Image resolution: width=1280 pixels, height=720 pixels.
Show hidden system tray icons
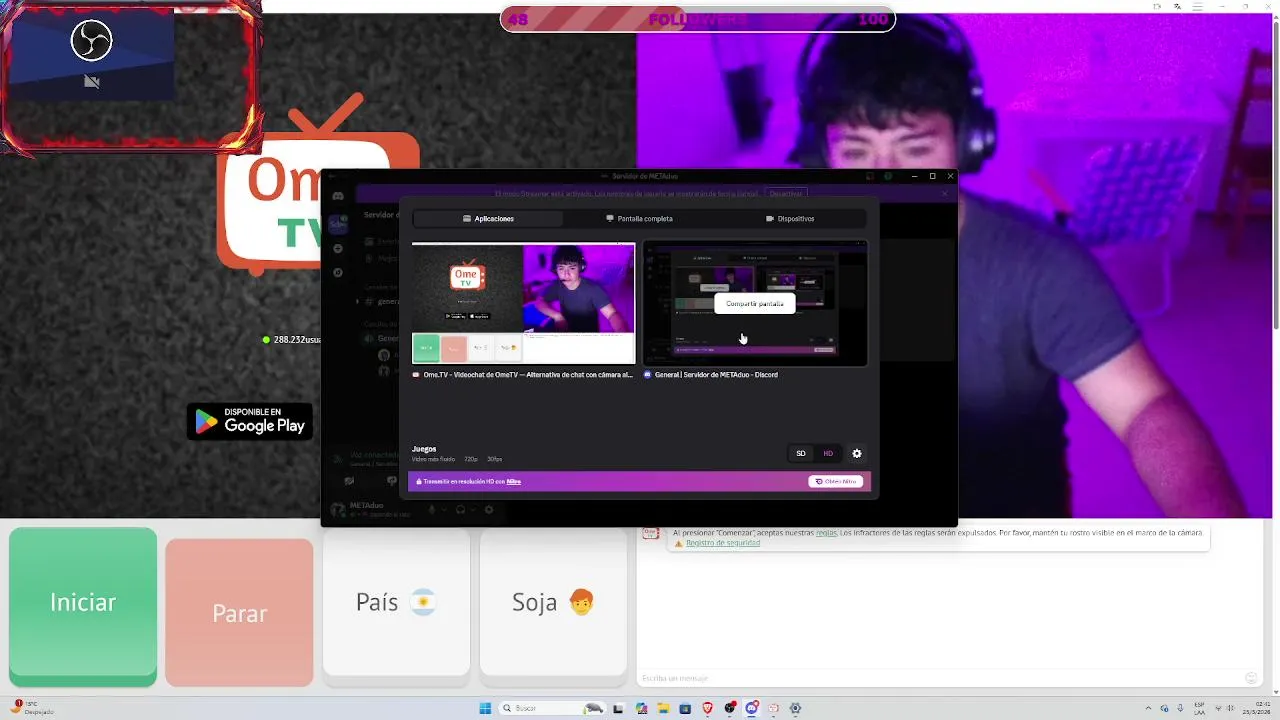(x=1146, y=708)
